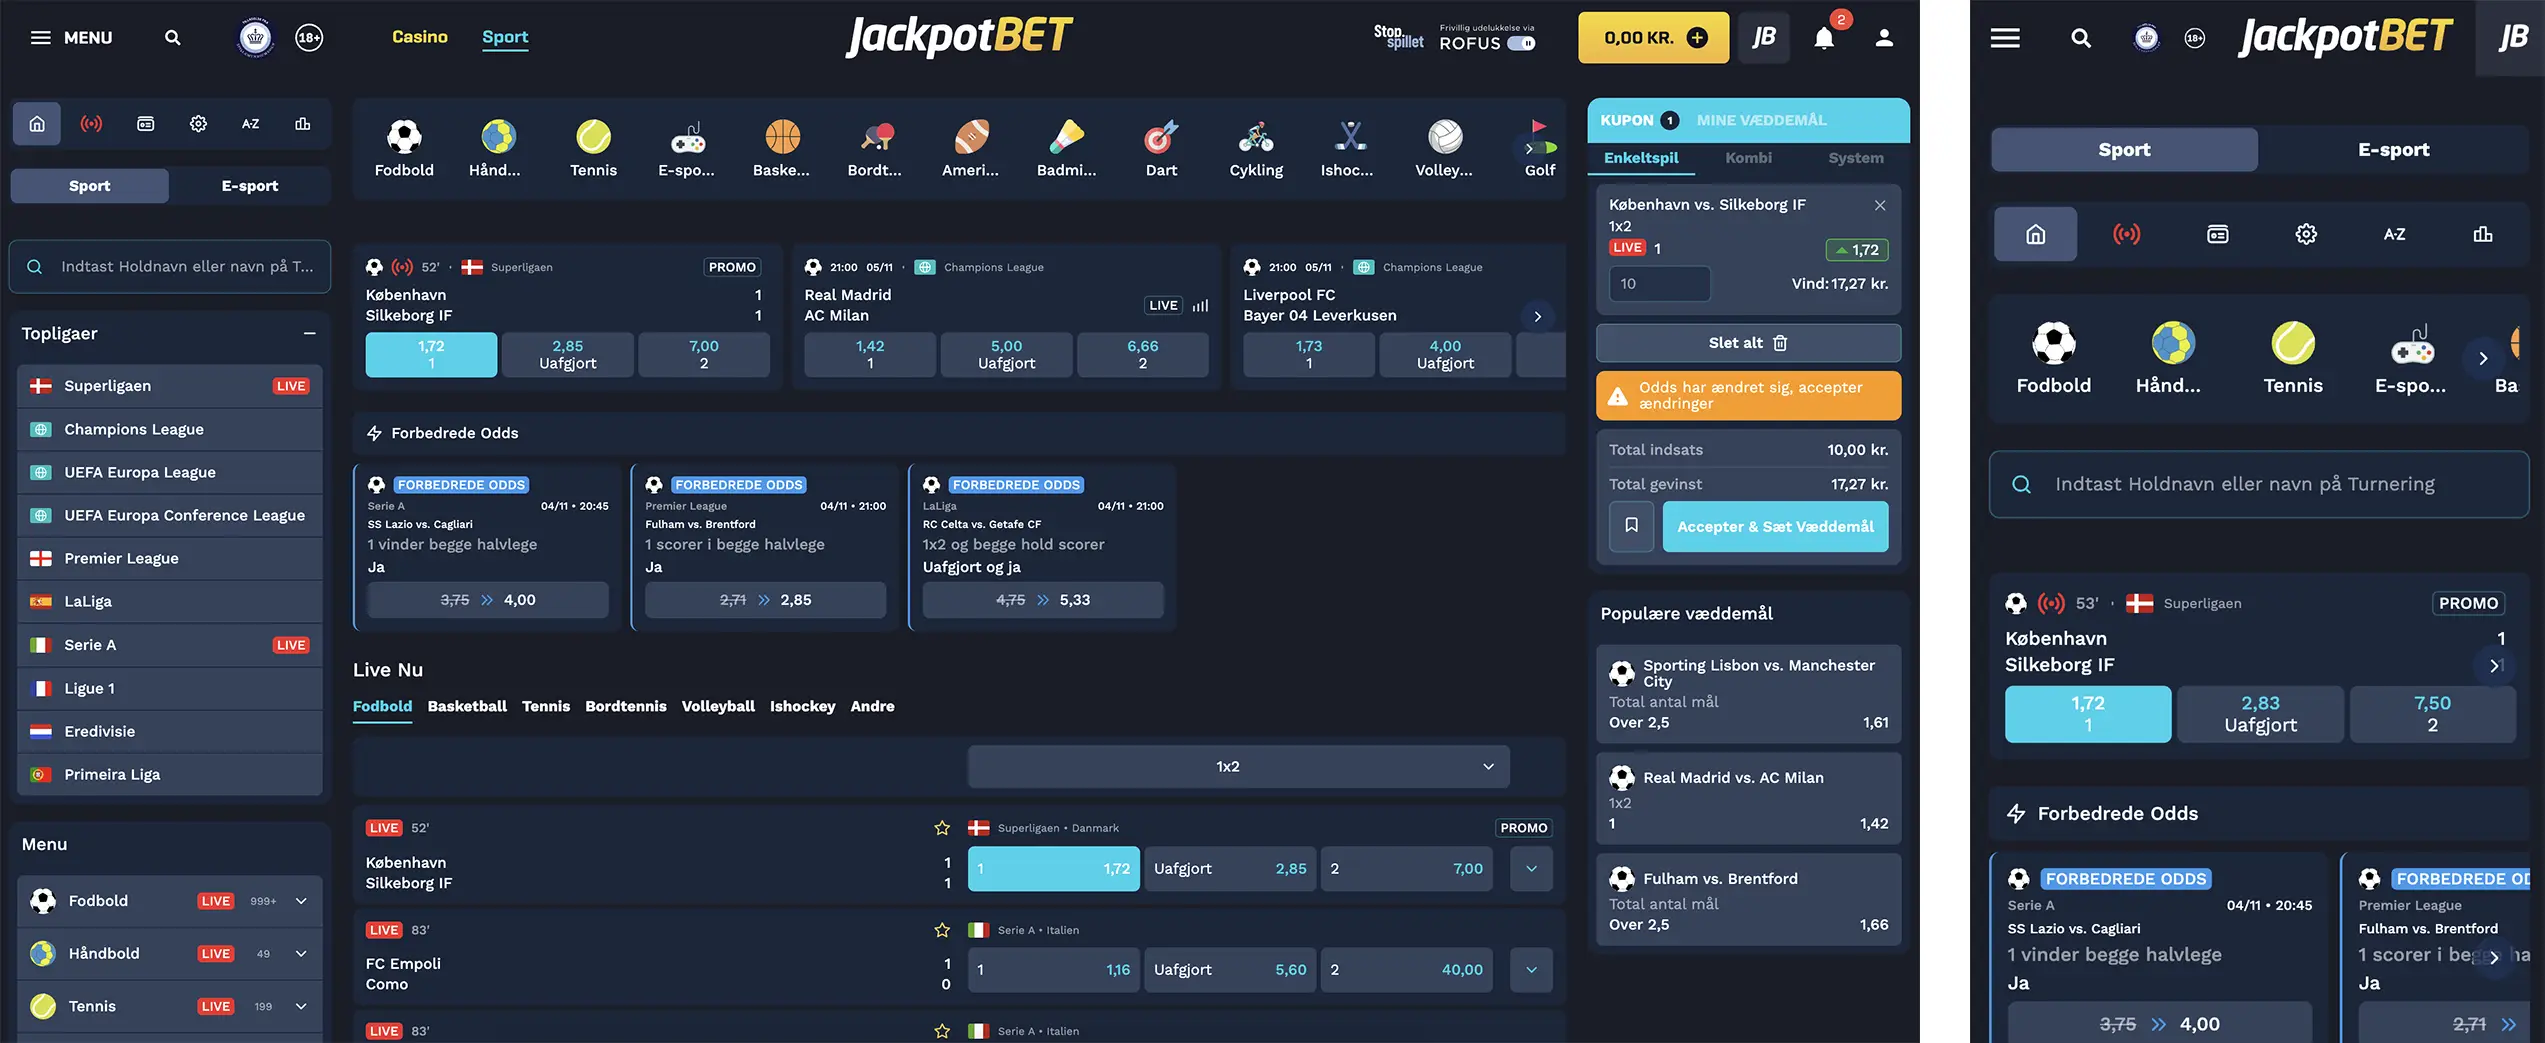Expand Fodbold in the Menu list
2545x1043 pixels.
301,901
